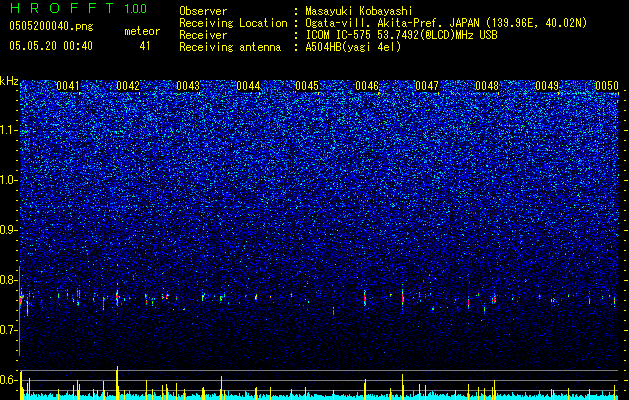Click the 0048 time marker
This screenshot has width=629, height=400.
pos(487,86)
